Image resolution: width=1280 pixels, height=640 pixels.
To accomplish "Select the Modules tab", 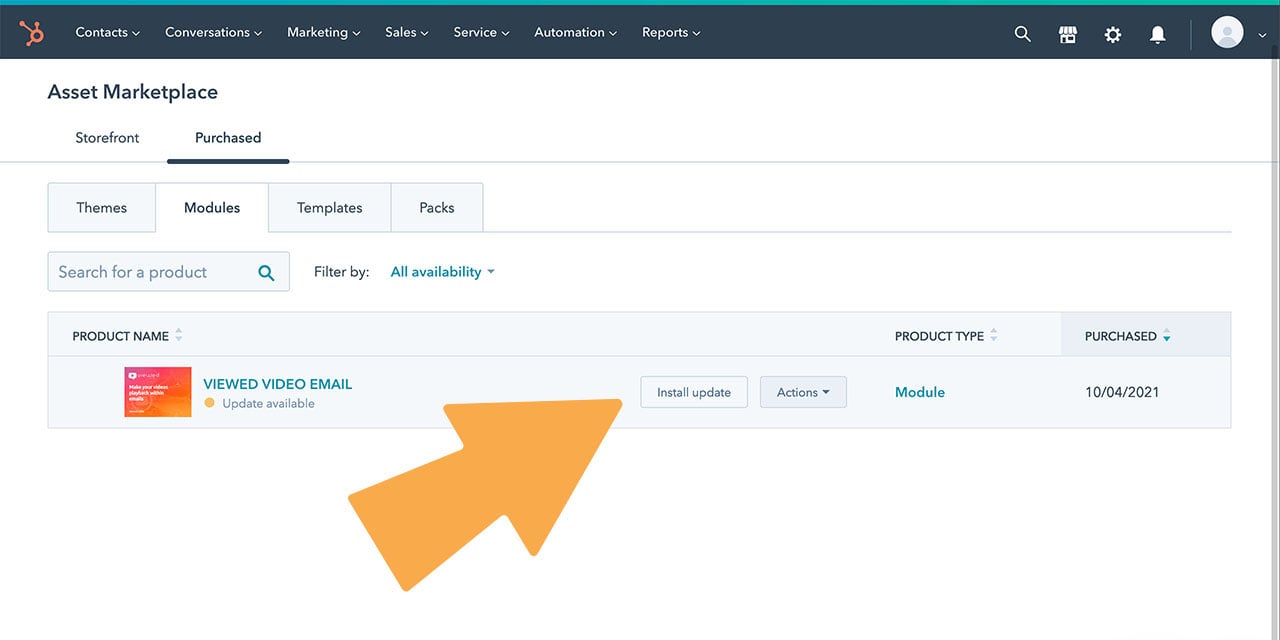I will 212,208.
